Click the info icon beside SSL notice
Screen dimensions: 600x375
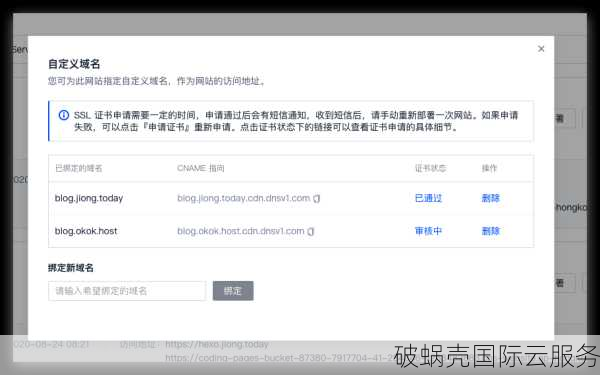(x=64, y=115)
